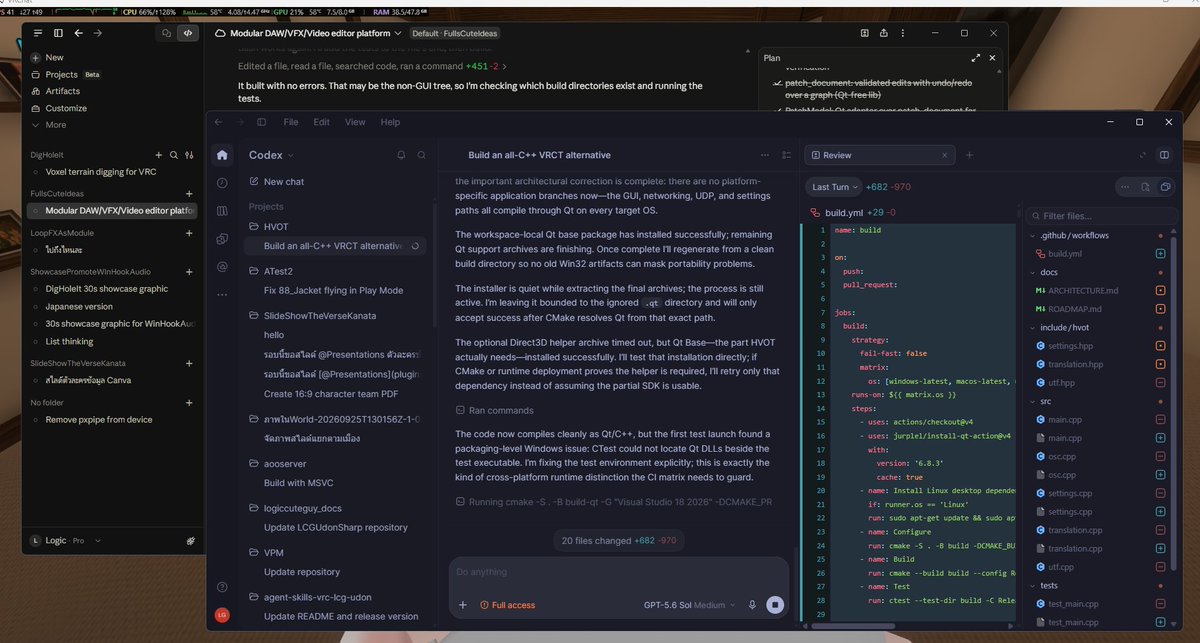Screen dimensions: 1200x643
Task: Switch to the Review tab
Action: tap(880, 155)
